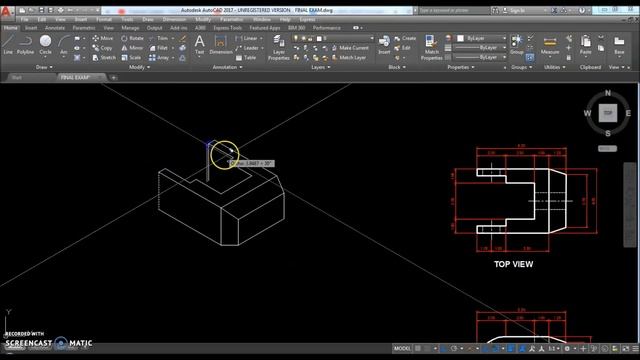Click the object color swatch
The width and height of the screenshot is (640, 360).
[460, 38]
